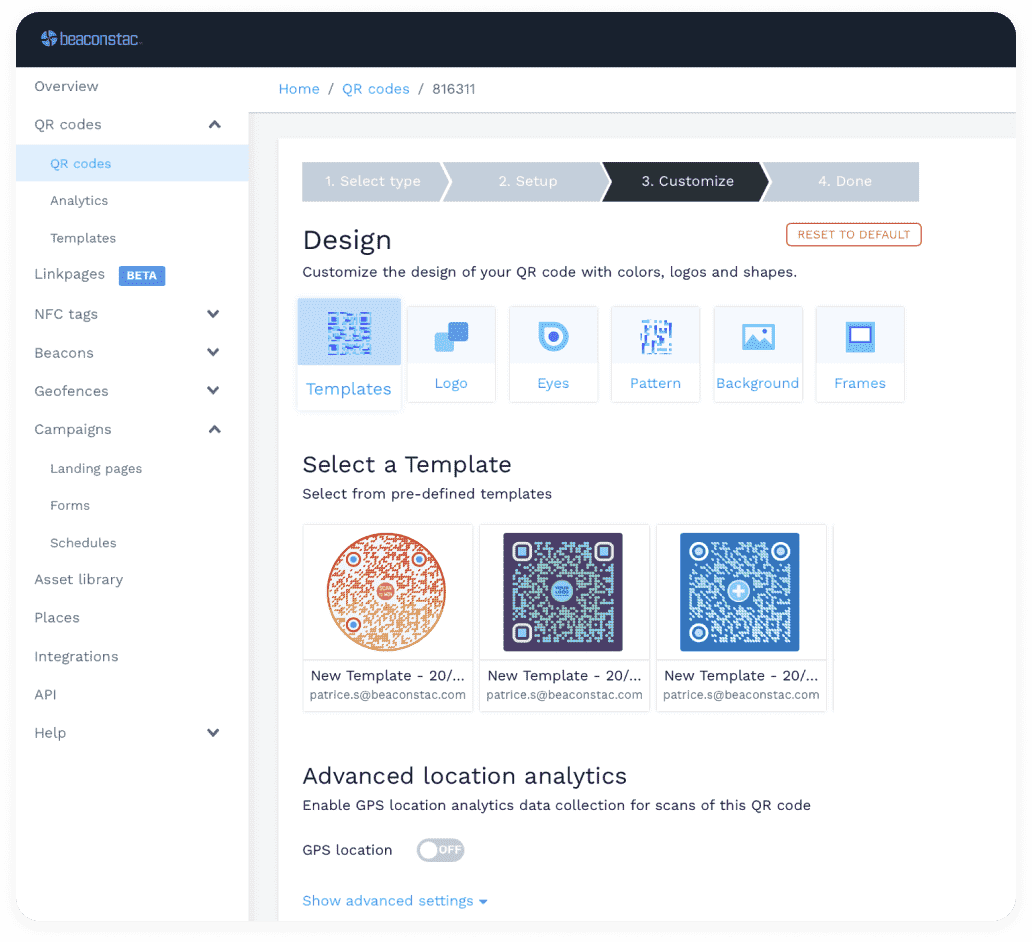
Task: Click the 816311 breadcrumb text
Action: [x=453, y=89]
